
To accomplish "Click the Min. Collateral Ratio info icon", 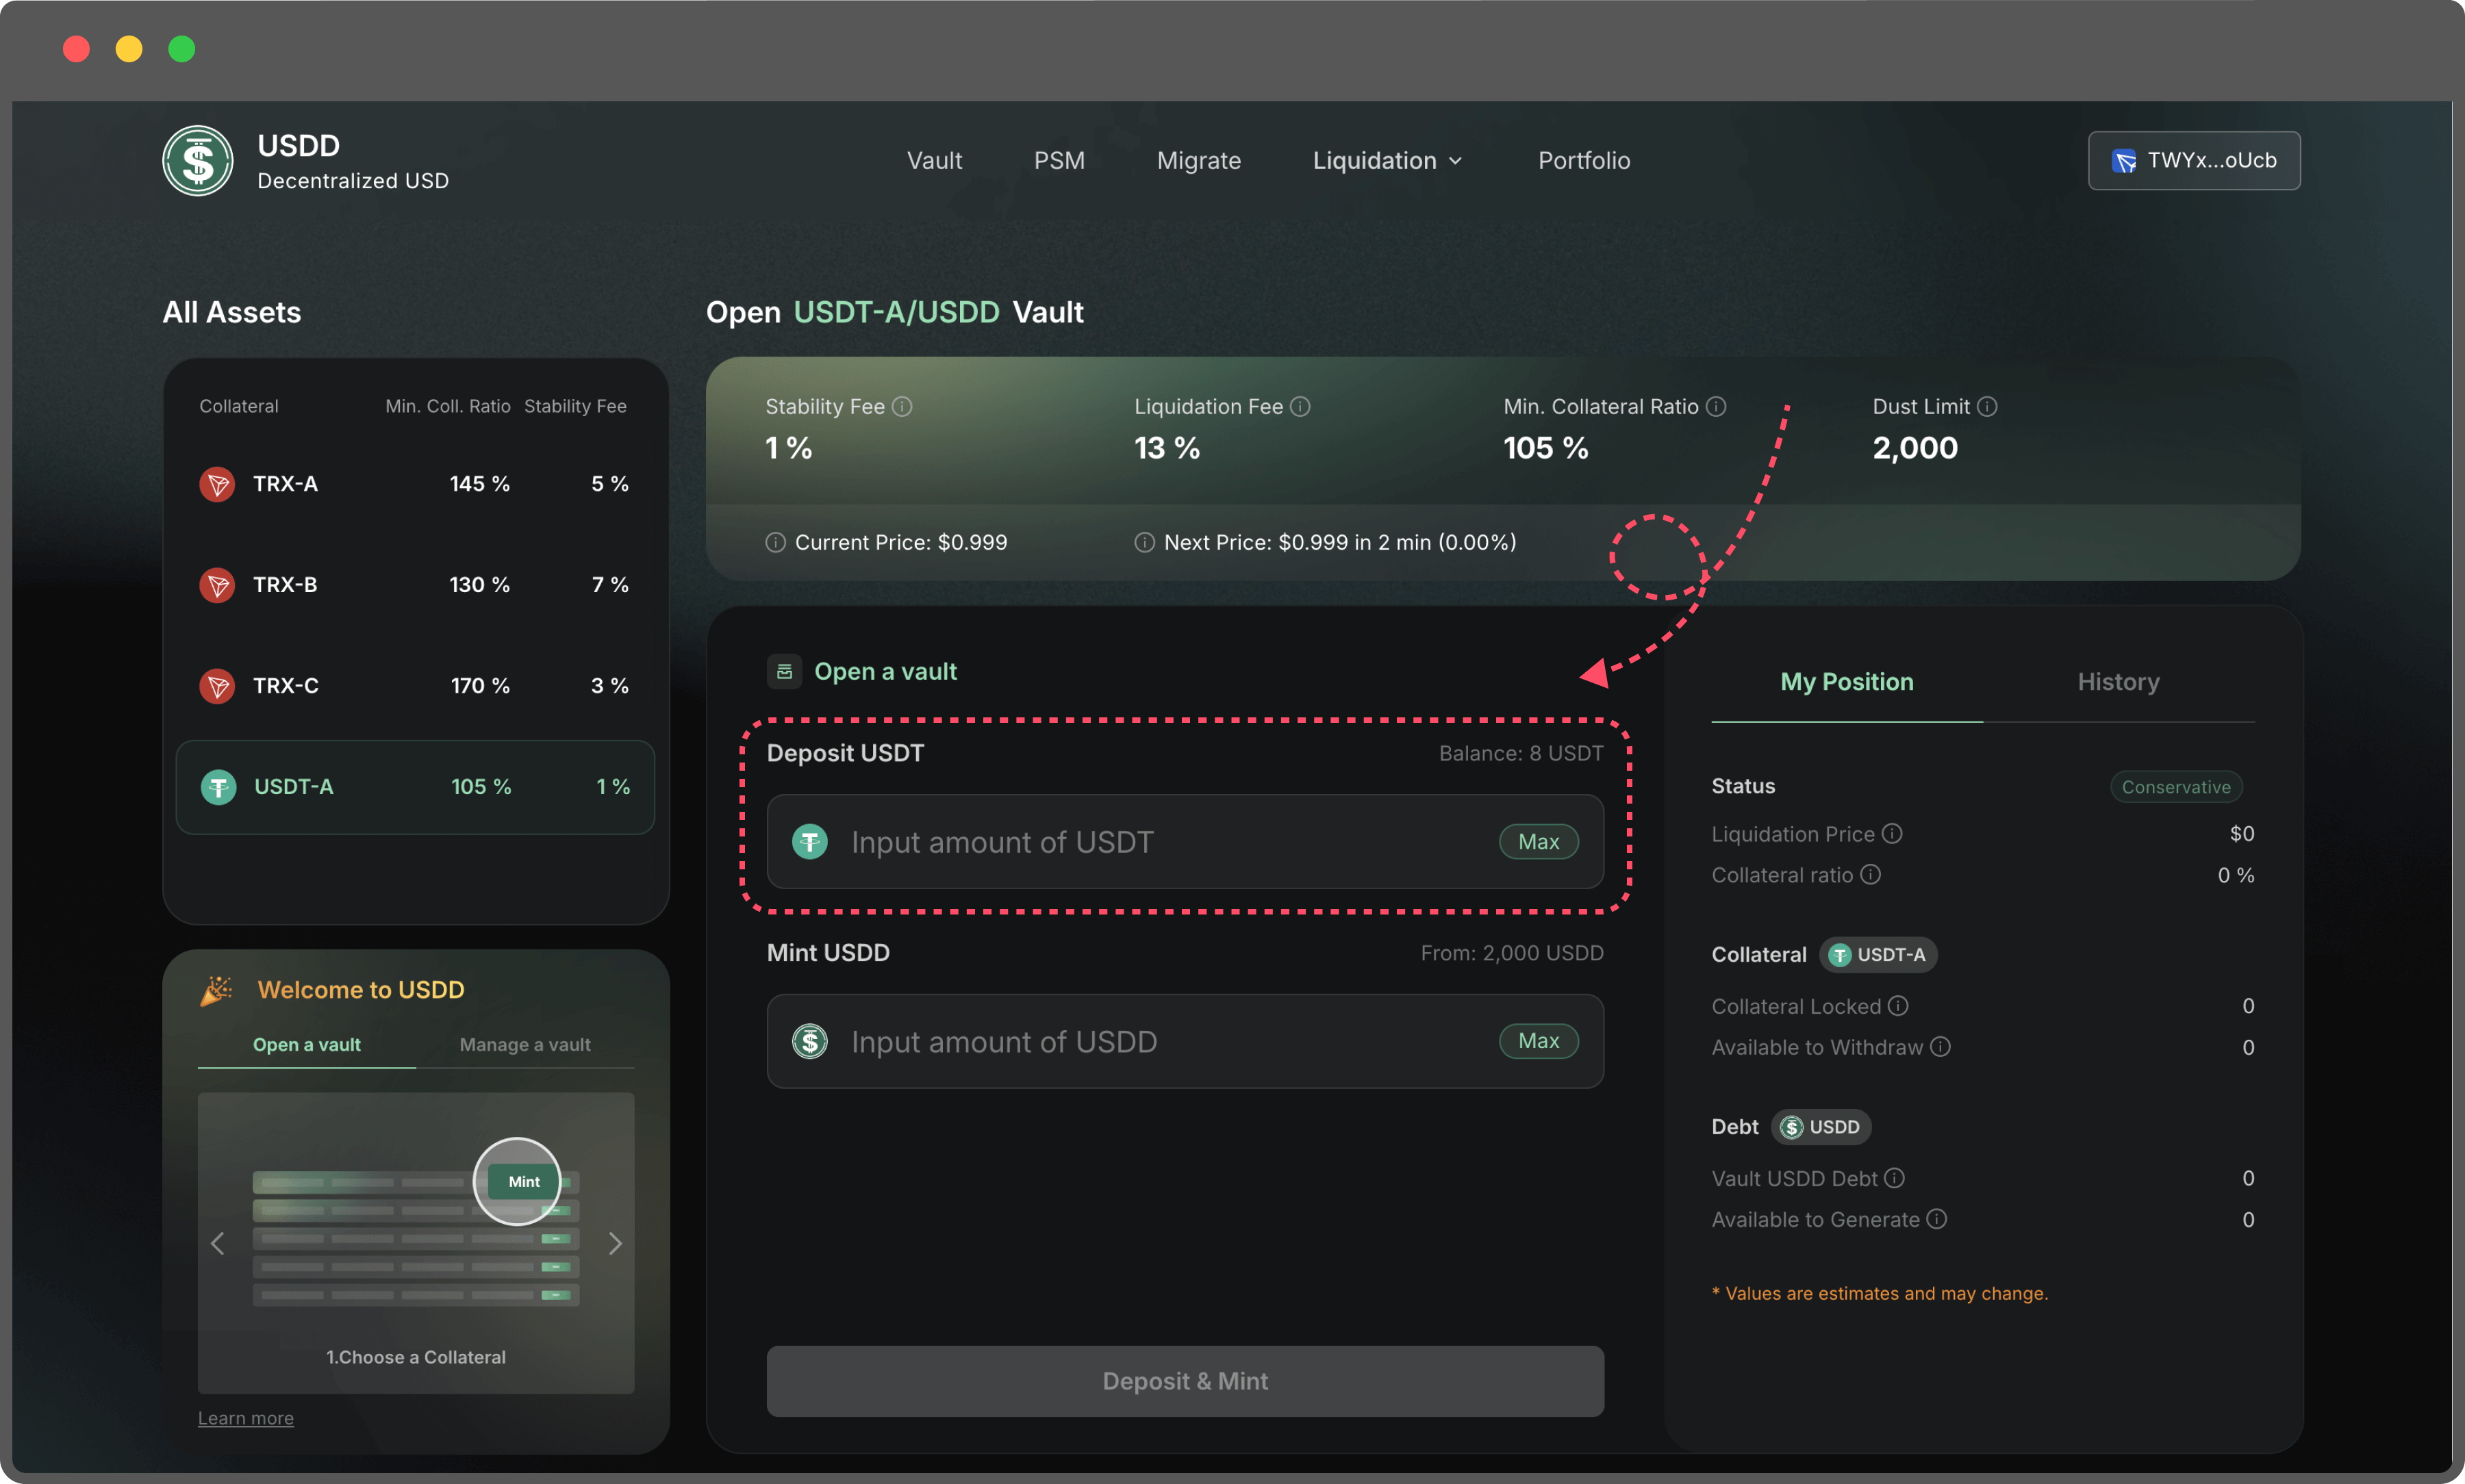I will click(x=1716, y=407).
